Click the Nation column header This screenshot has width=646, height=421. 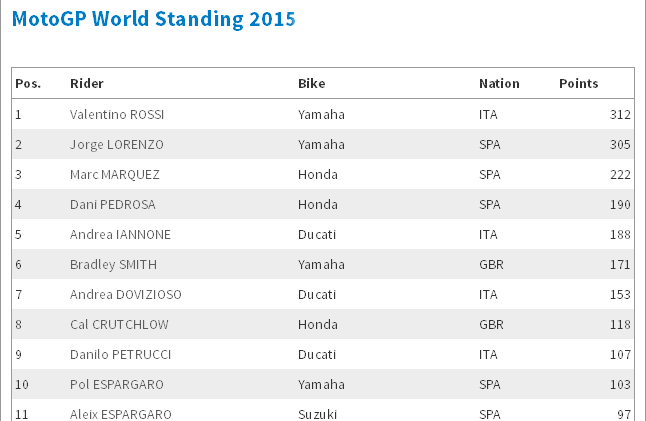pyautogui.click(x=499, y=84)
